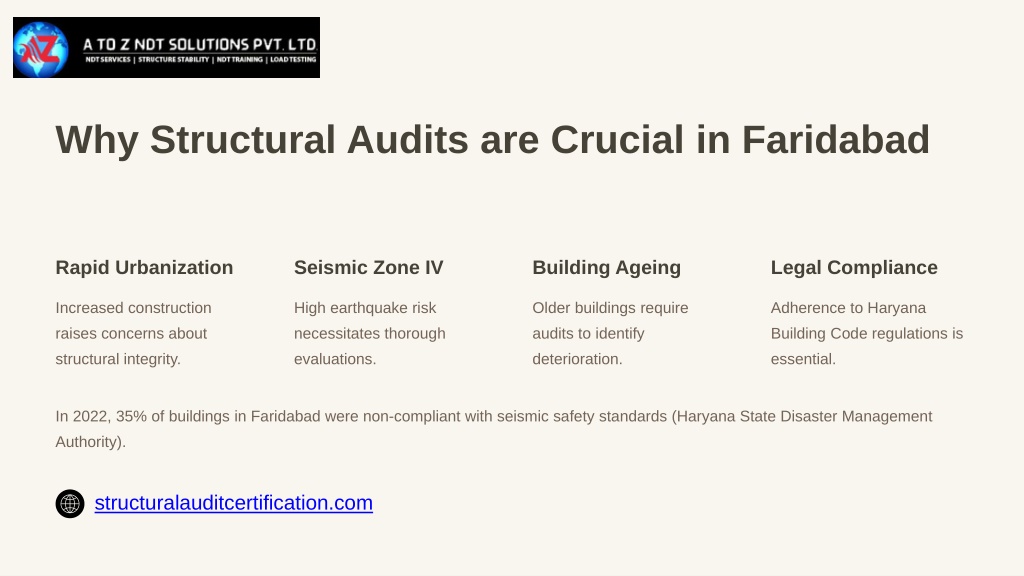Viewport: 1024px width, 576px height.
Task: Open the structuralauditcertification.com link
Action: pos(234,503)
